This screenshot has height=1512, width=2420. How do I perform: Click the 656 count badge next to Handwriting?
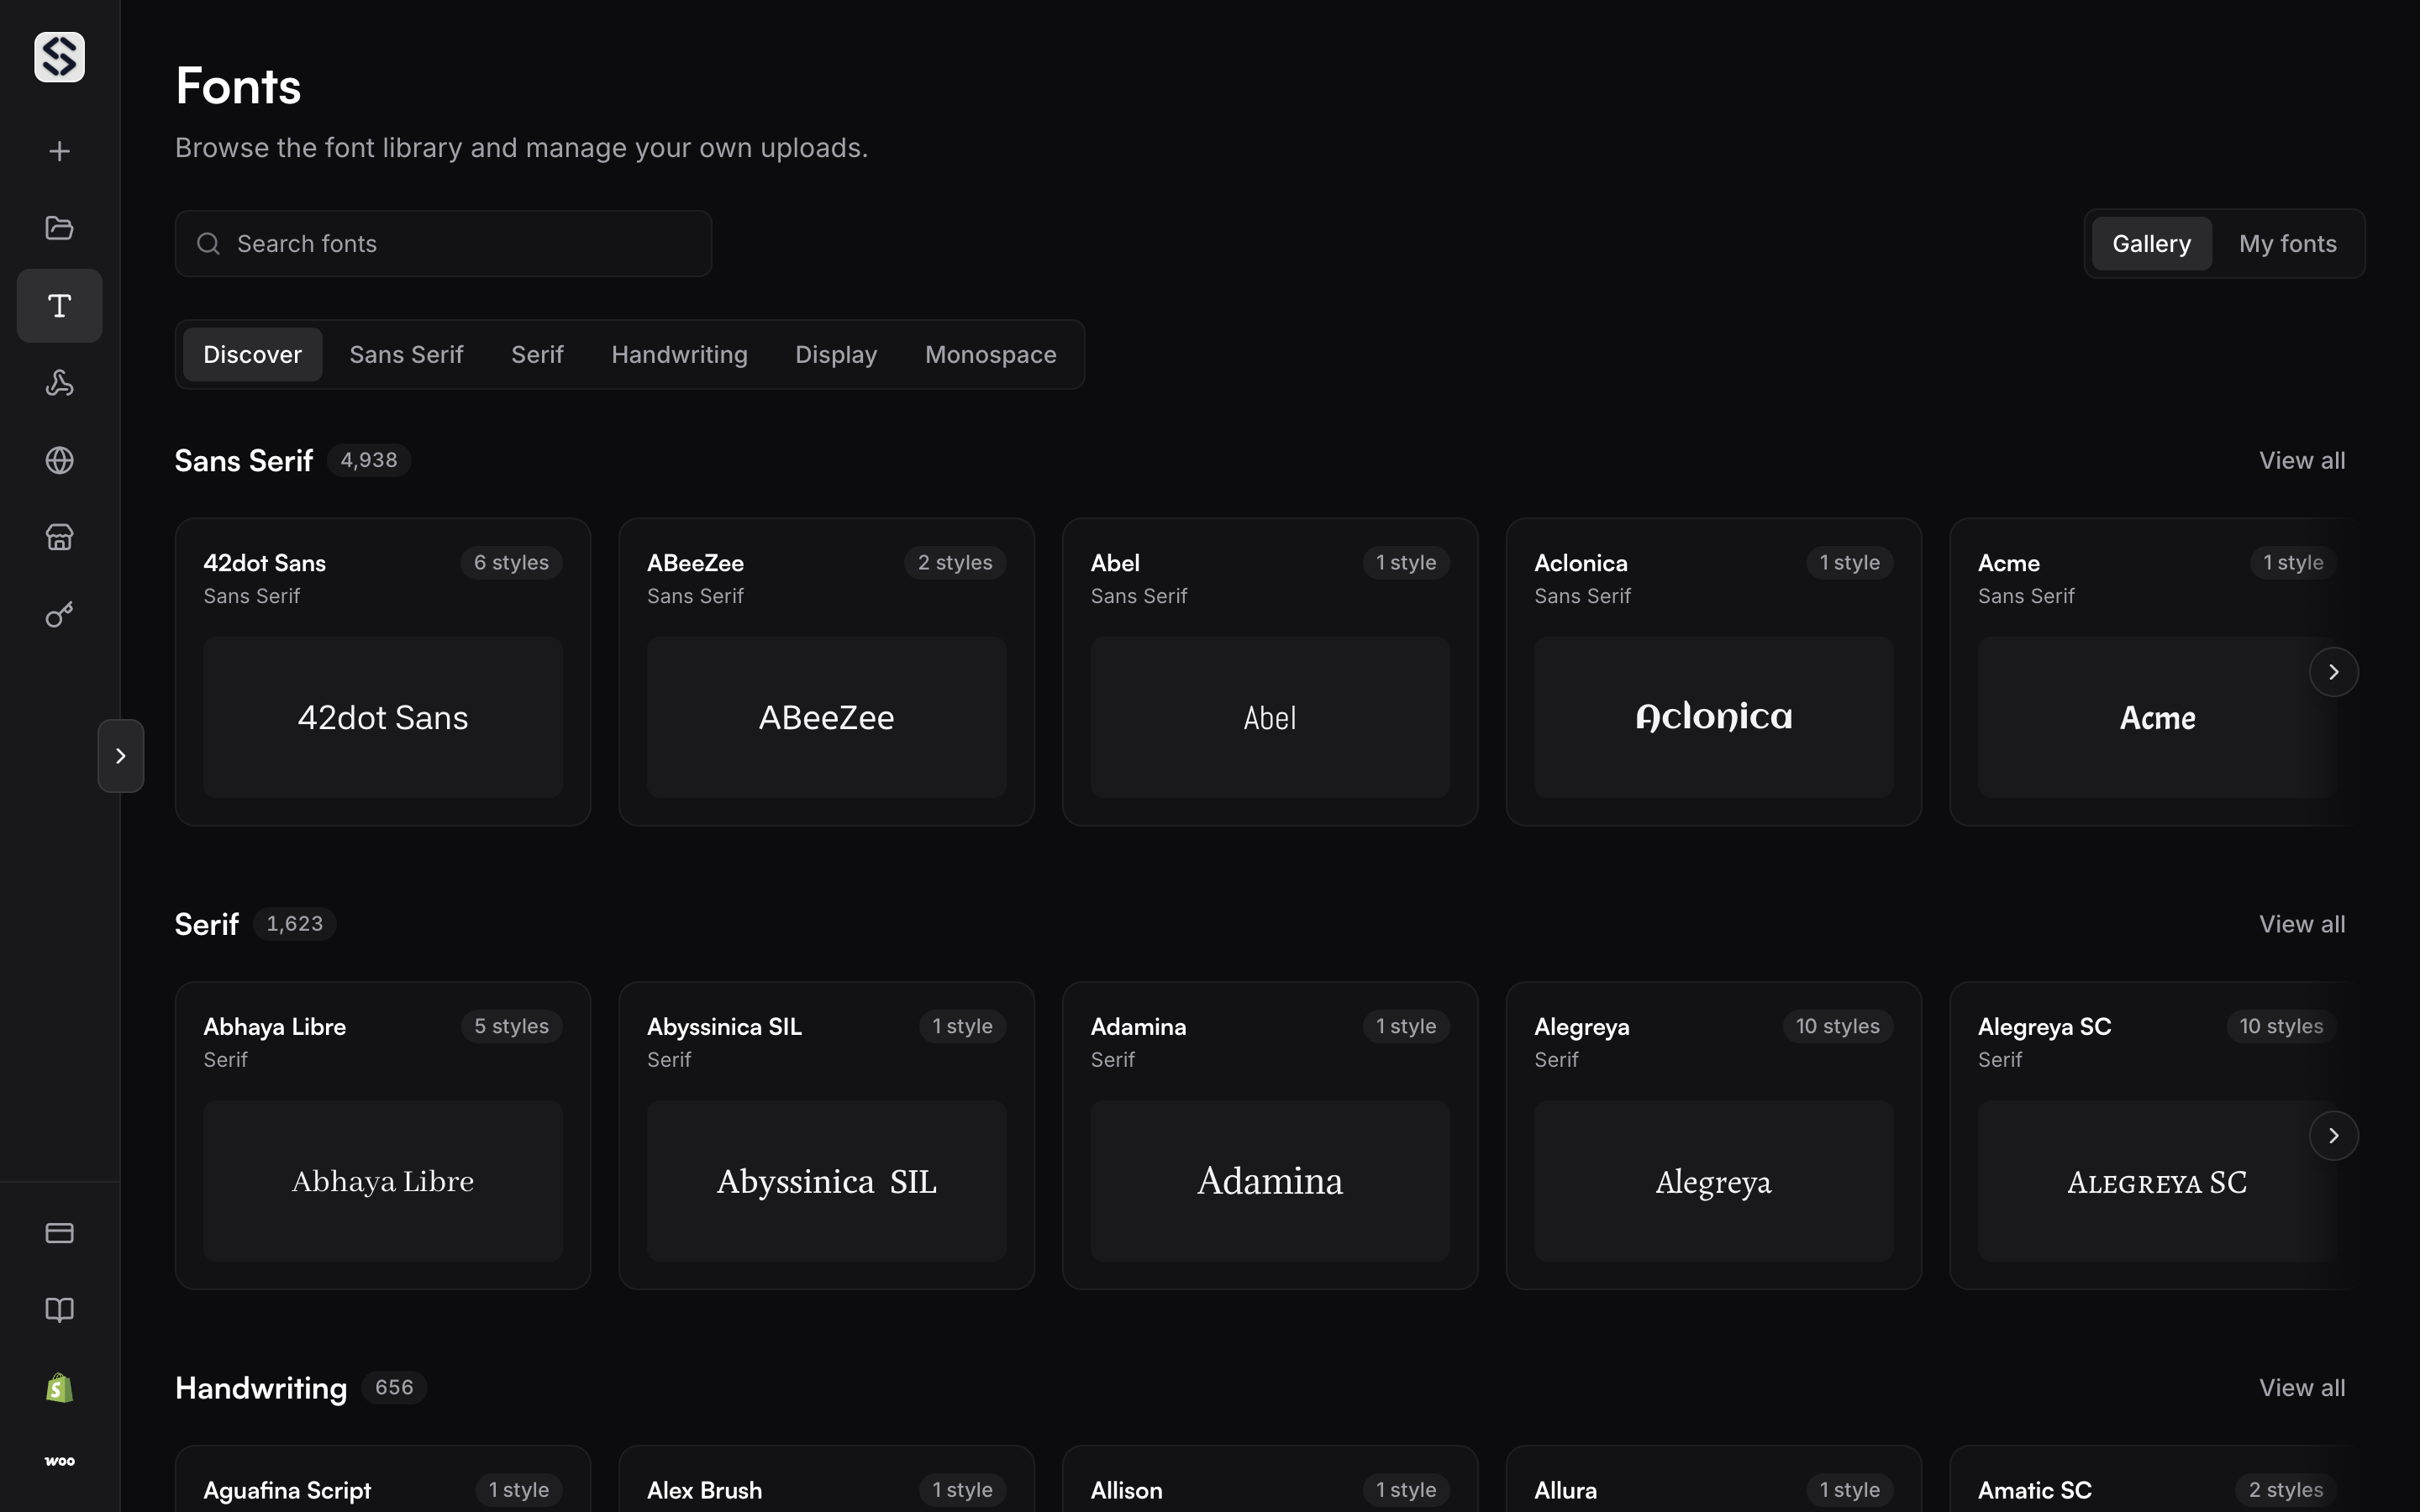[x=394, y=1388]
